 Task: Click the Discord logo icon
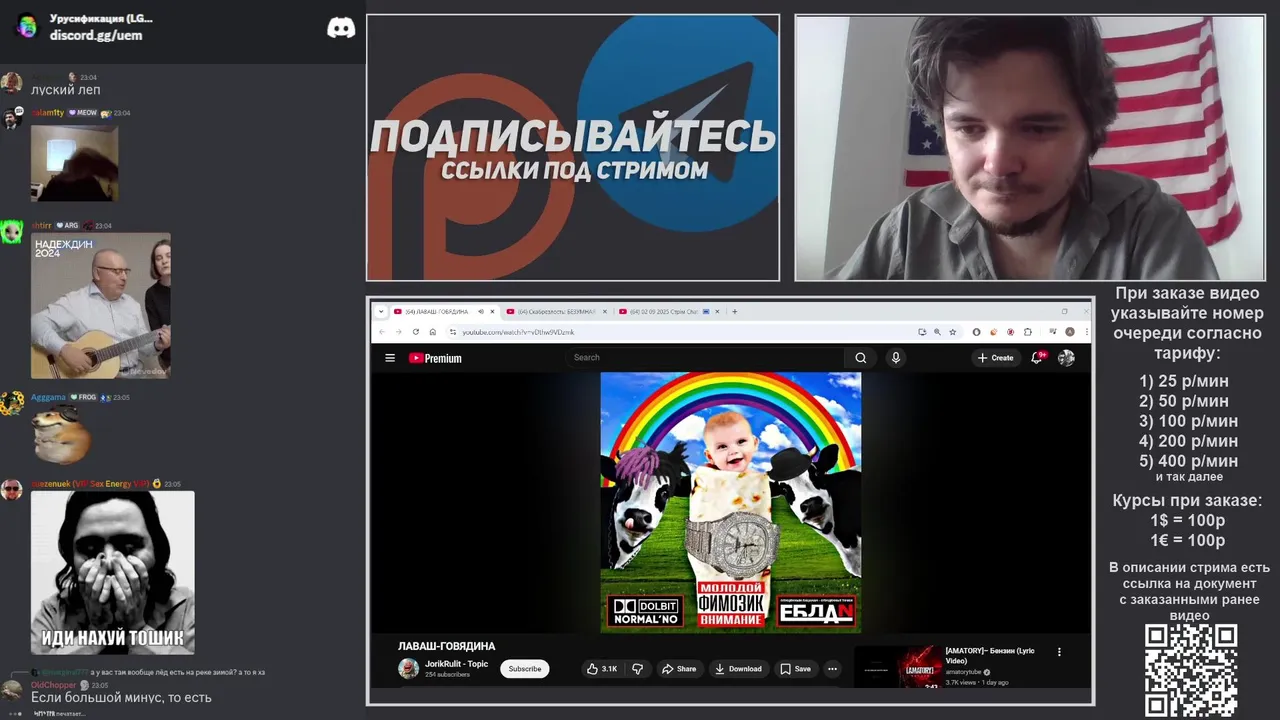pyautogui.click(x=341, y=28)
